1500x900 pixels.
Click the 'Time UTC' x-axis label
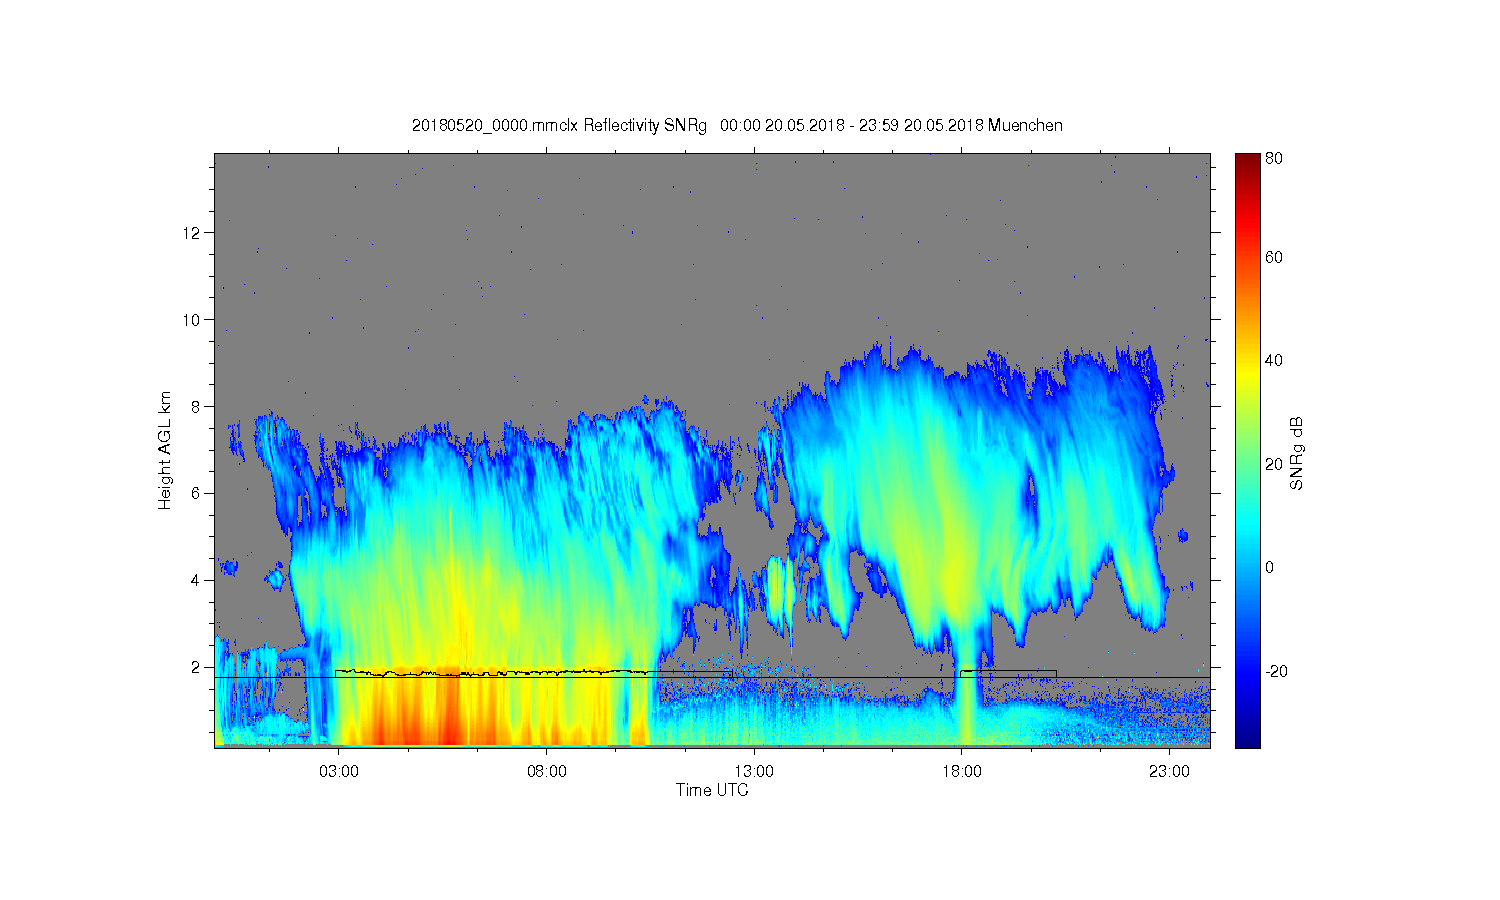point(712,790)
